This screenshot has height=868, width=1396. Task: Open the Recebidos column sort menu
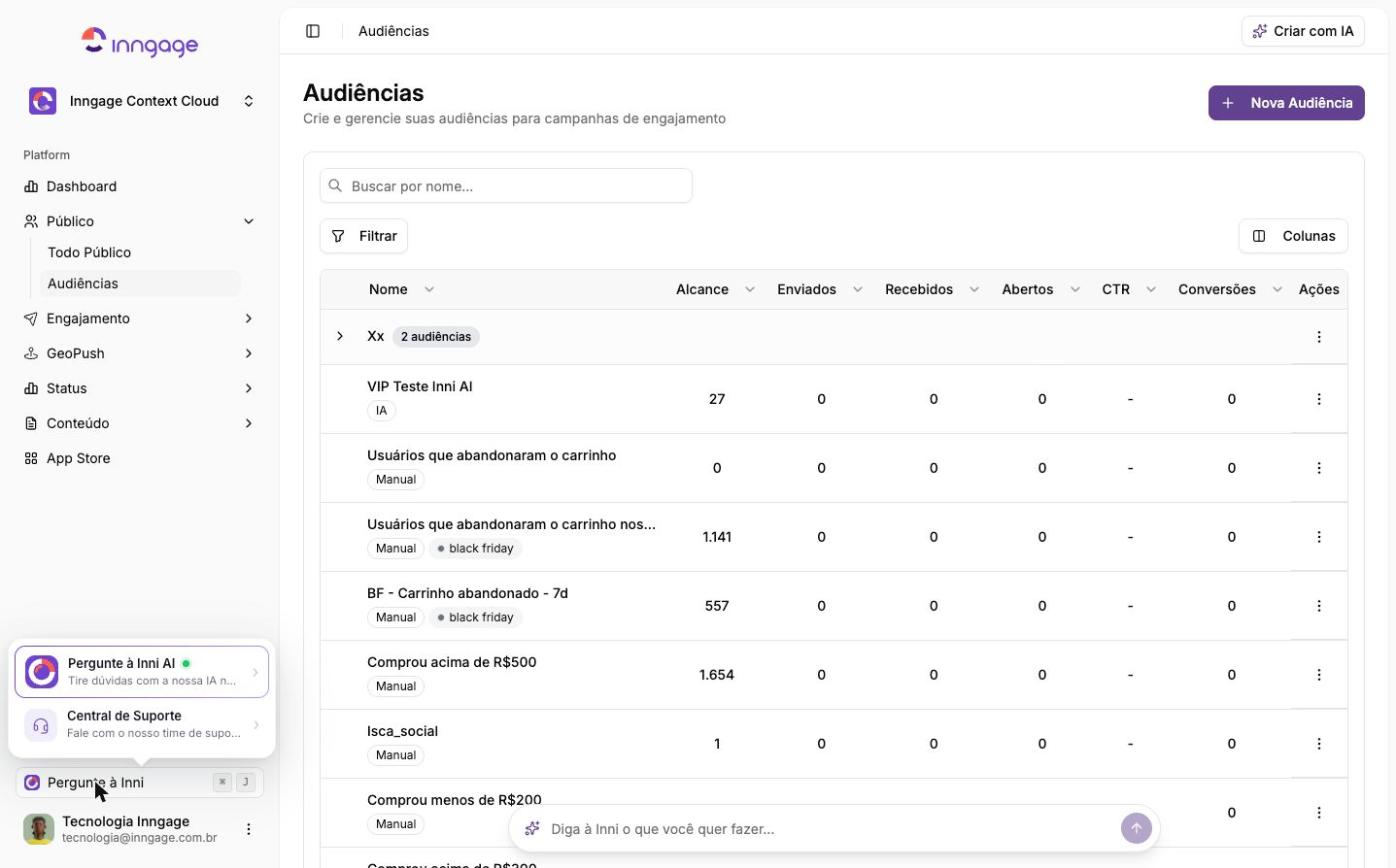(x=974, y=289)
